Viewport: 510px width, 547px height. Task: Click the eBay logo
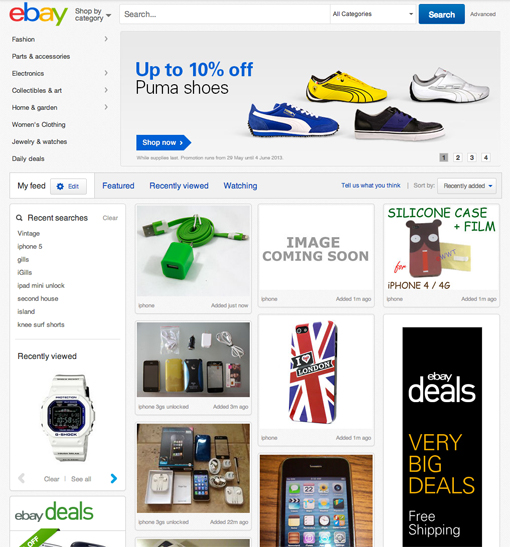(x=38, y=14)
